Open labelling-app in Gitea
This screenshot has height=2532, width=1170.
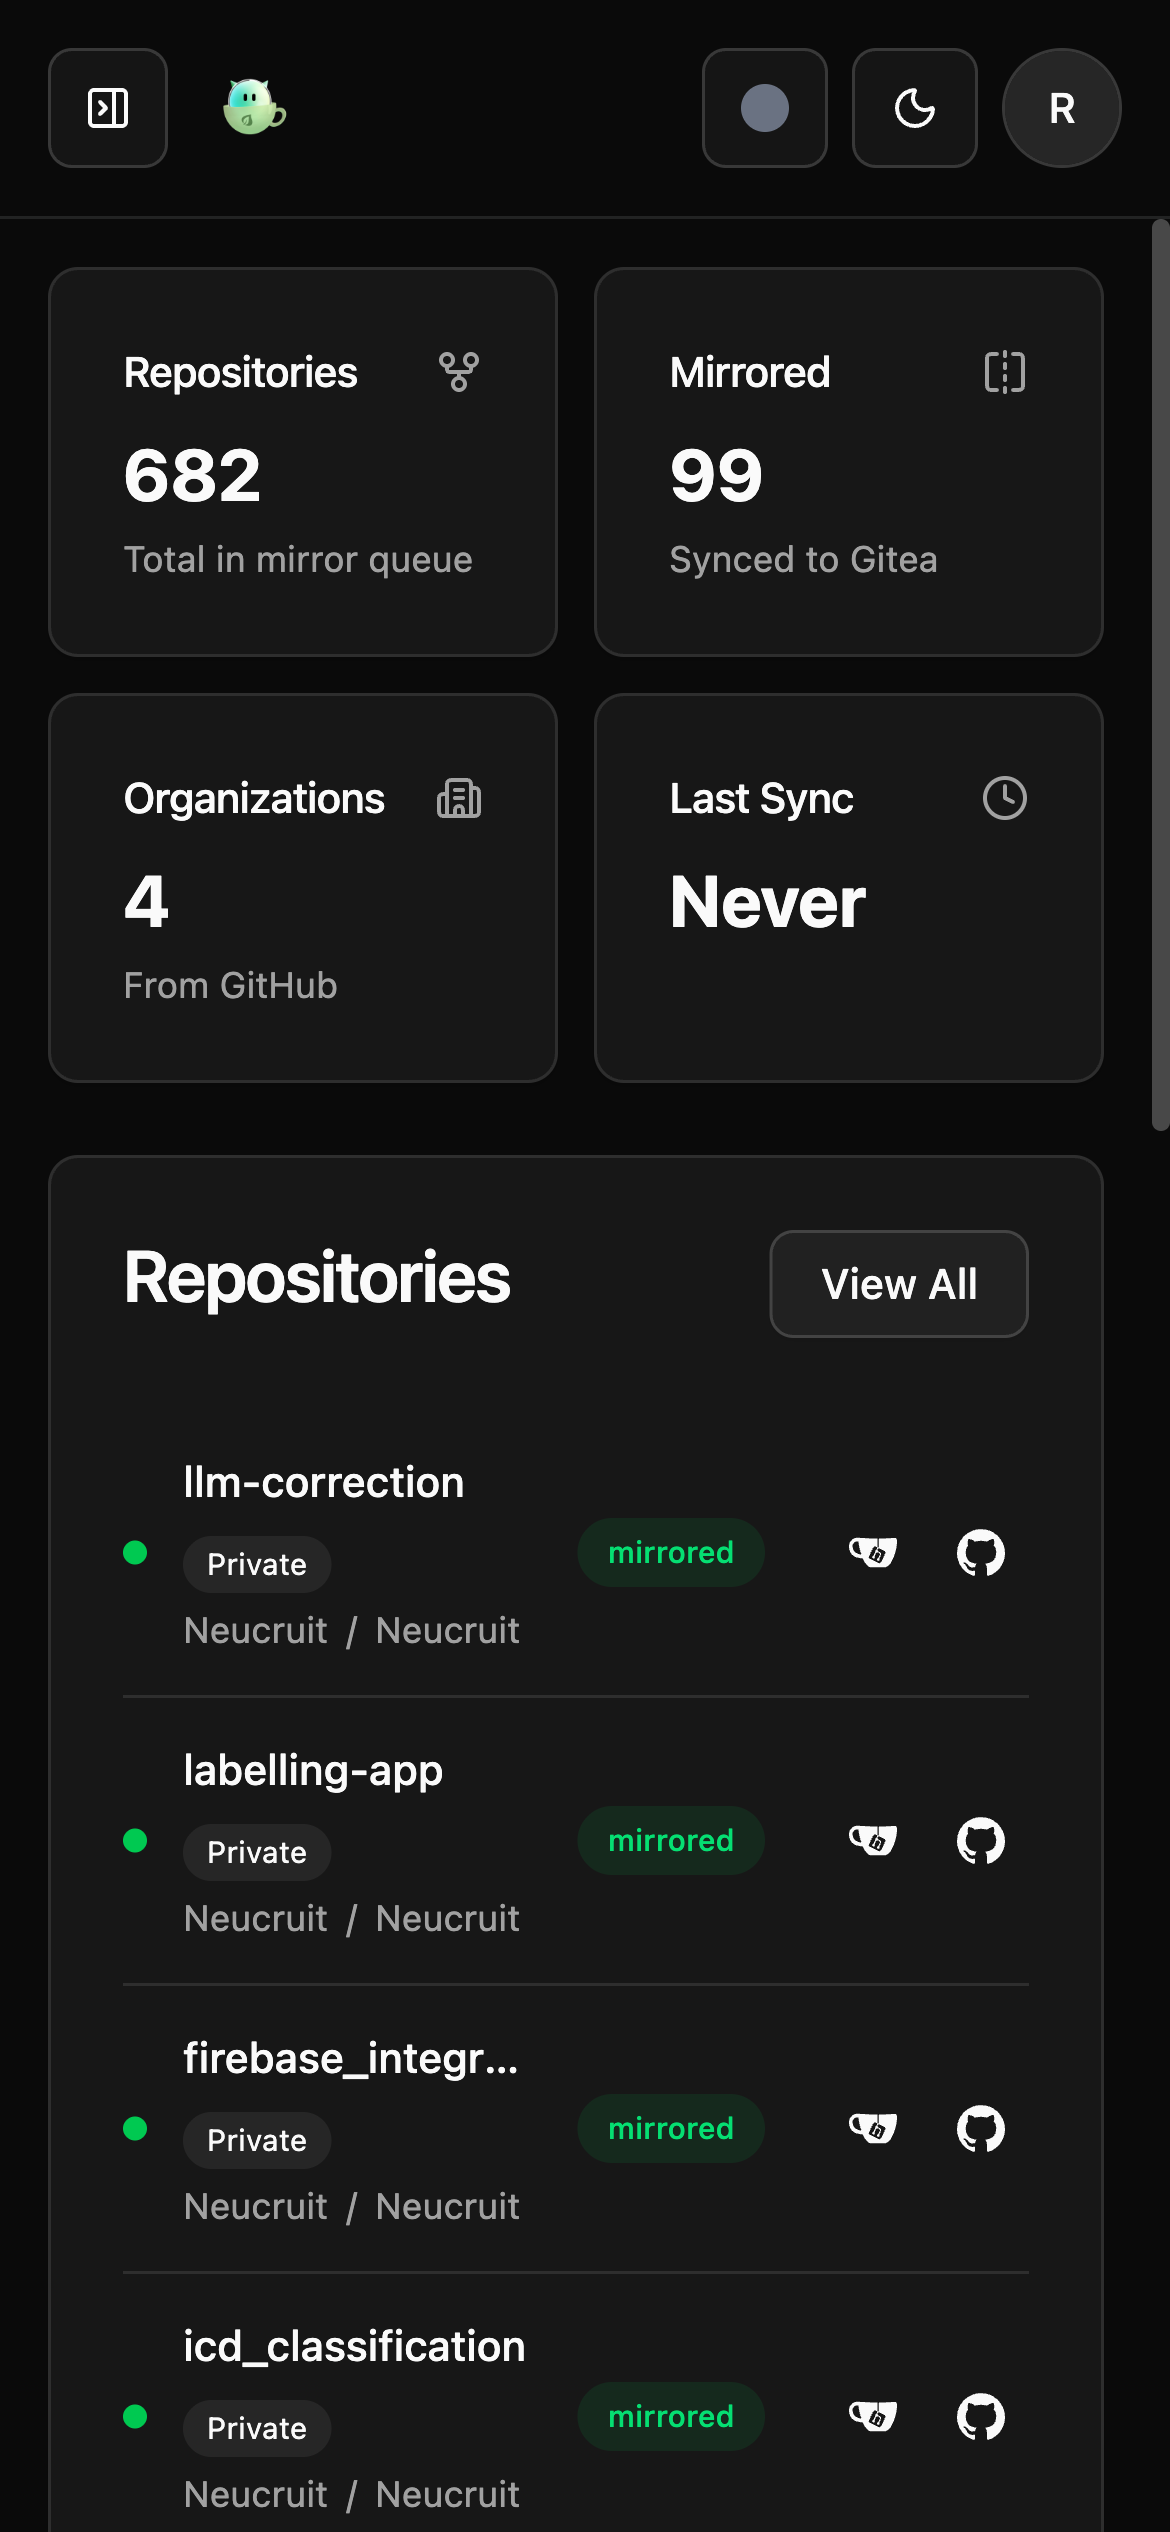pos(872,1841)
